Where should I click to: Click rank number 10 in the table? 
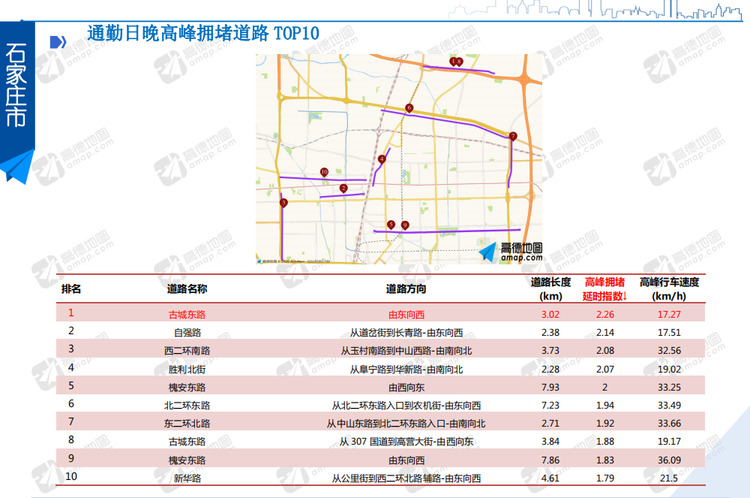pyautogui.click(x=71, y=476)
